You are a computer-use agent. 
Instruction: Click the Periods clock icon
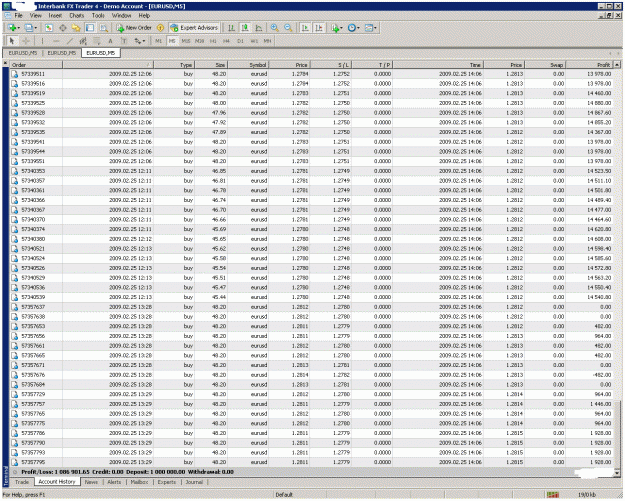tap(352, 28)
